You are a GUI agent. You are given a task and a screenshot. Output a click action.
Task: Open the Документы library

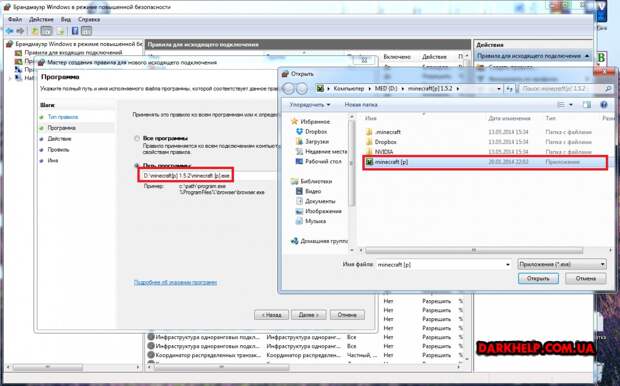click(x=316, y=201)
